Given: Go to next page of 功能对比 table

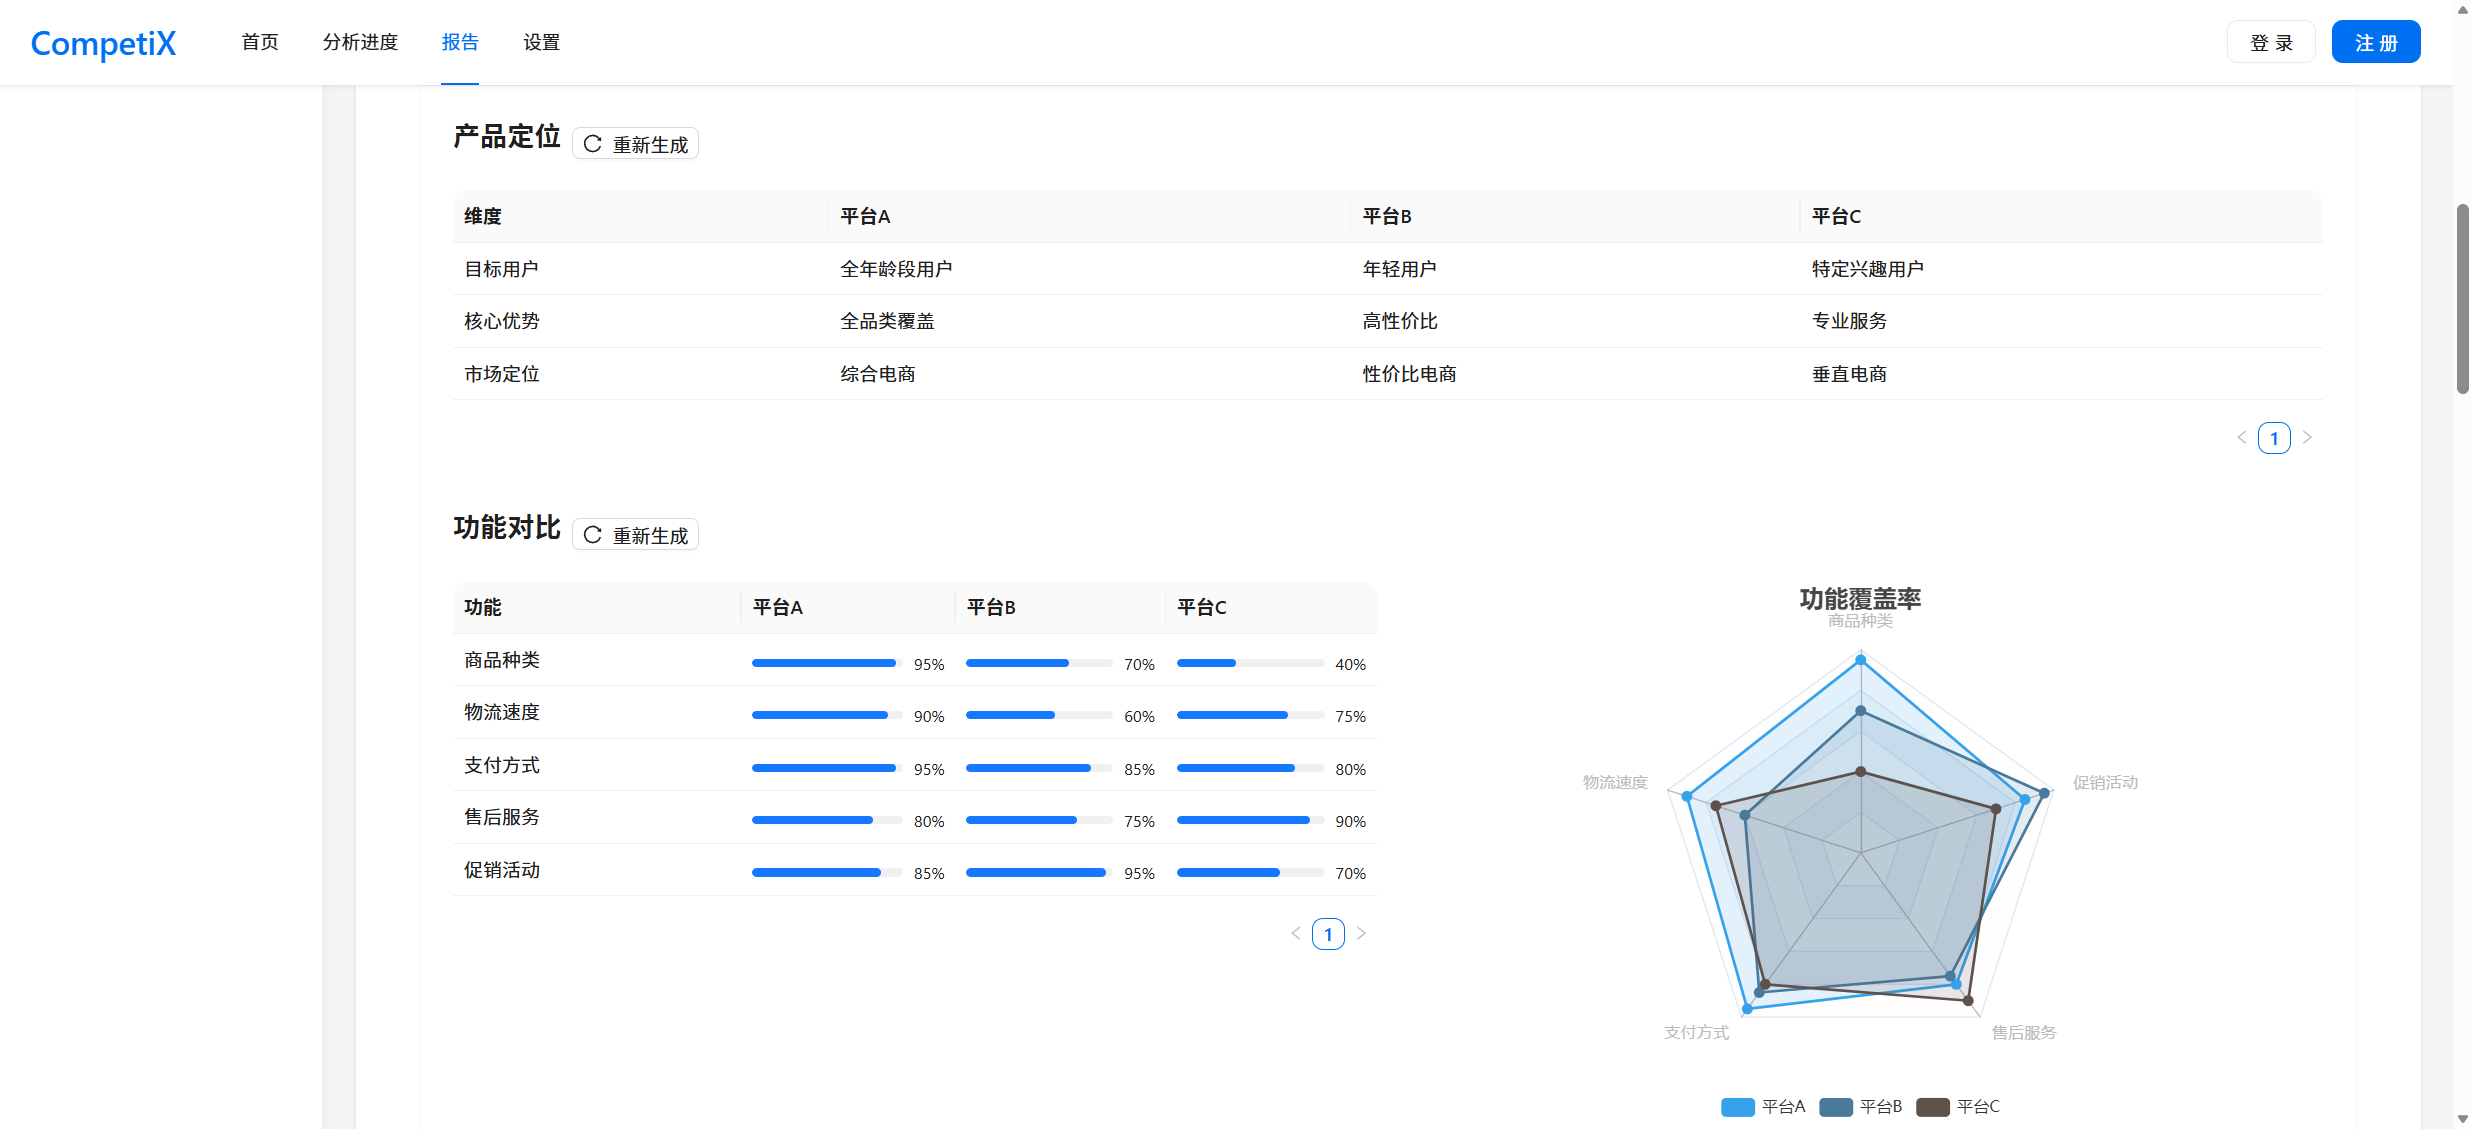Looking at the screenshot, I should click(x=1361, y=934).
